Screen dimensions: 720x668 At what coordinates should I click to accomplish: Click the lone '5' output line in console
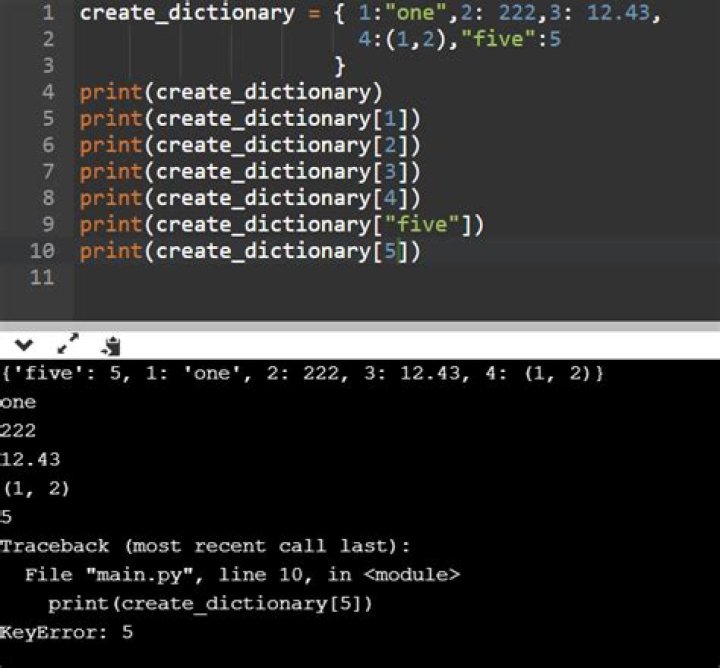6,517
